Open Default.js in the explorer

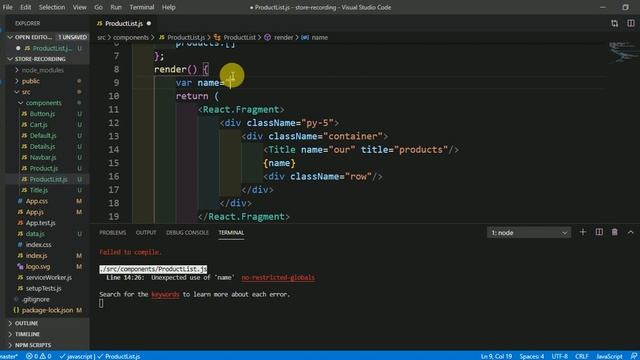(x=43, y=136)
